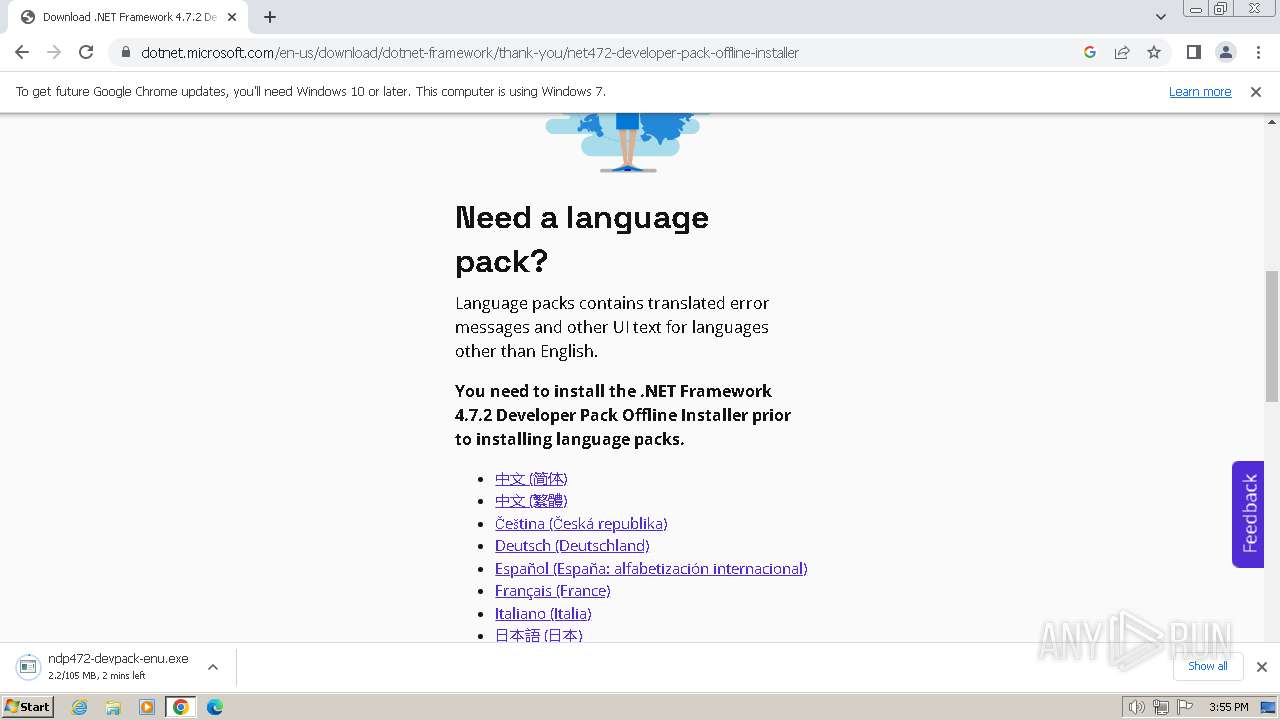Dismiss the Chrome update notification bar
1280x720 pixels.
[1256, 92]
